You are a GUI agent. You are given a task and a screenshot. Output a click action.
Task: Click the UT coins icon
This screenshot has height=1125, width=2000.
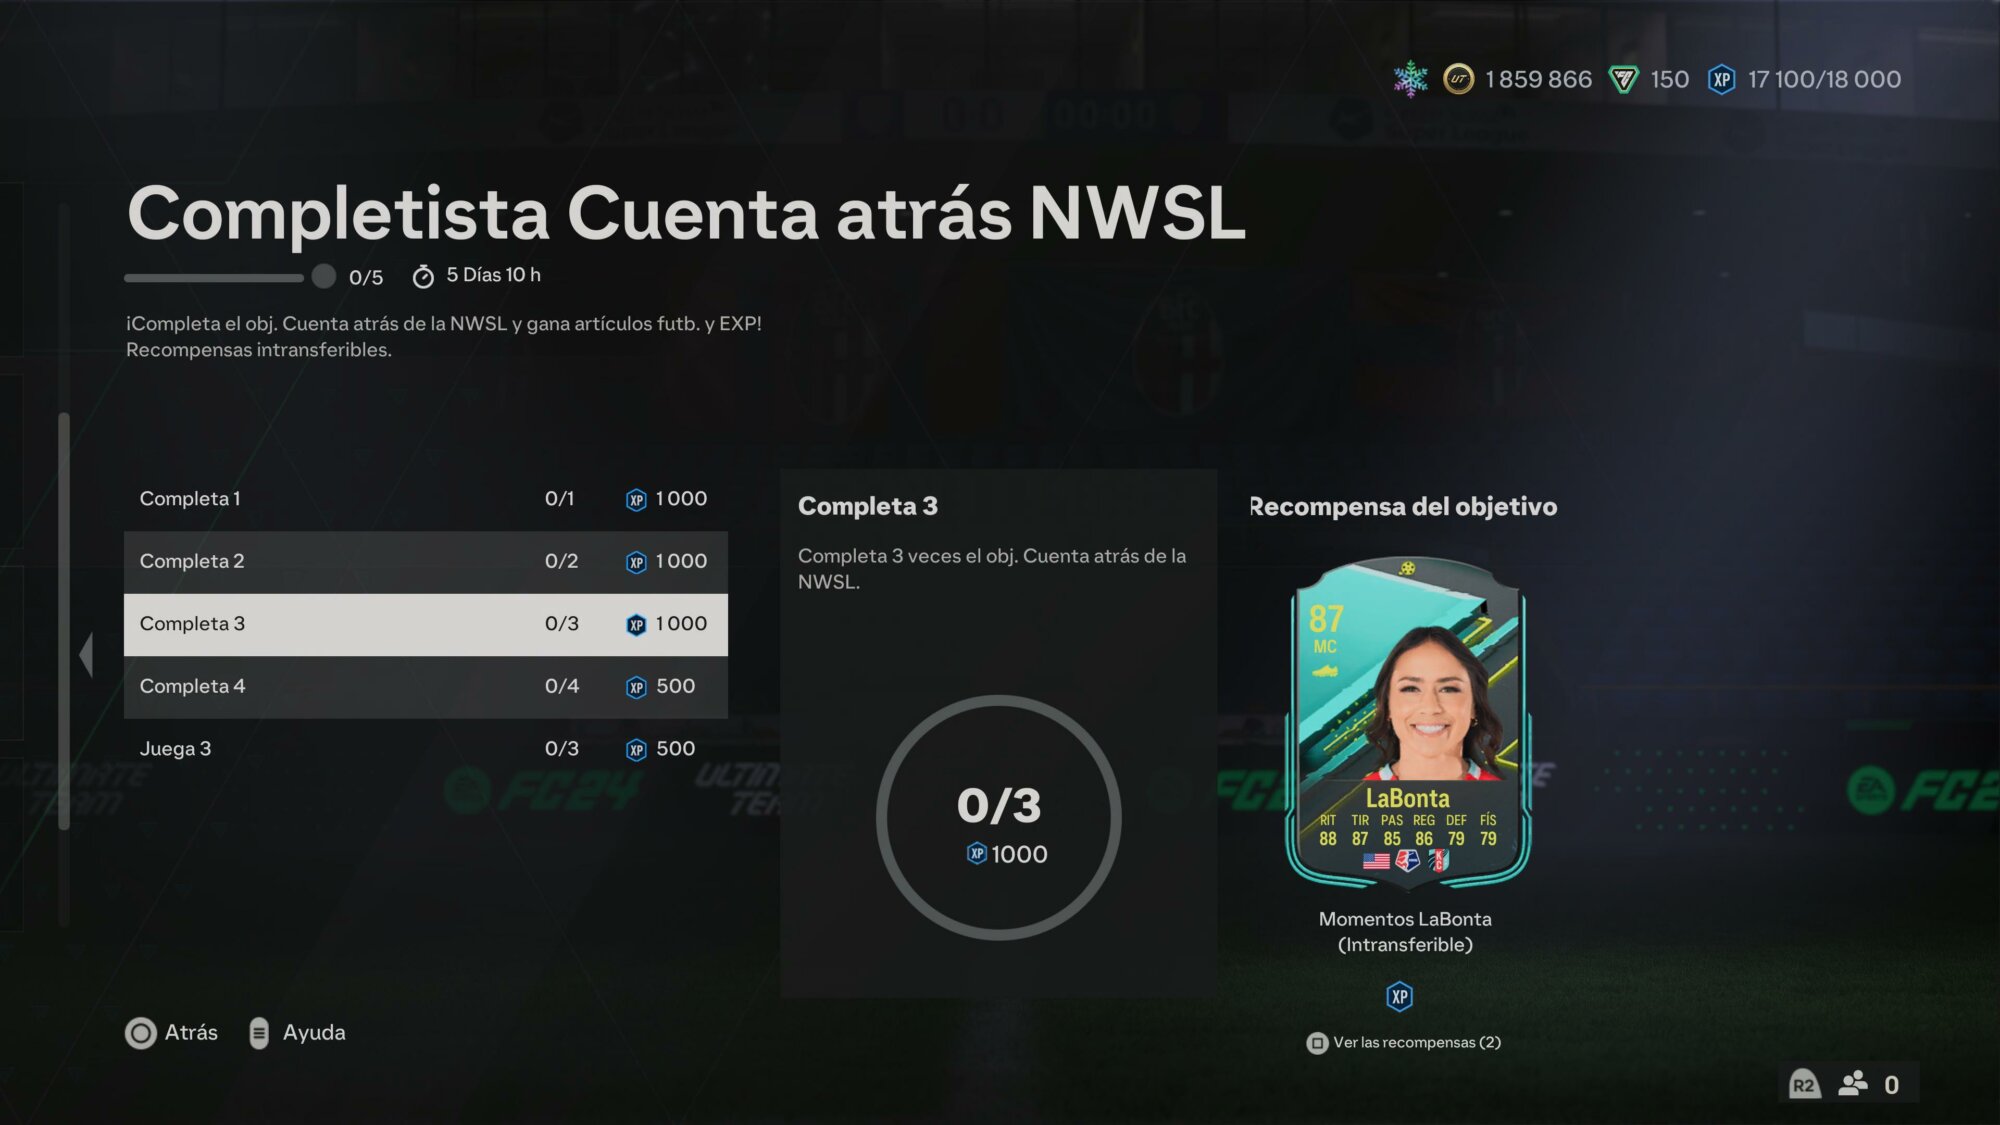[x=1459, y=79]
